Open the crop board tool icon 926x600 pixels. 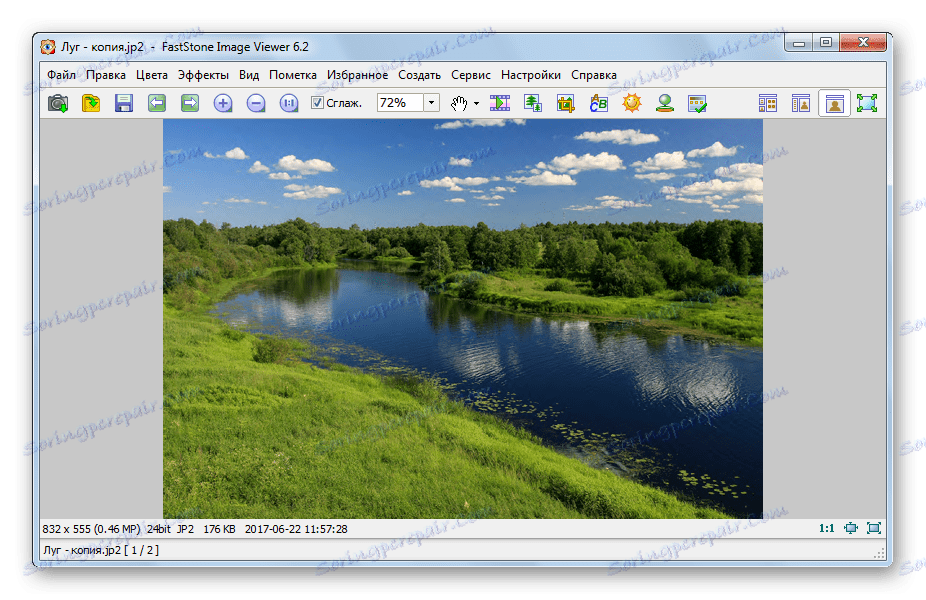tap(566, 103)
